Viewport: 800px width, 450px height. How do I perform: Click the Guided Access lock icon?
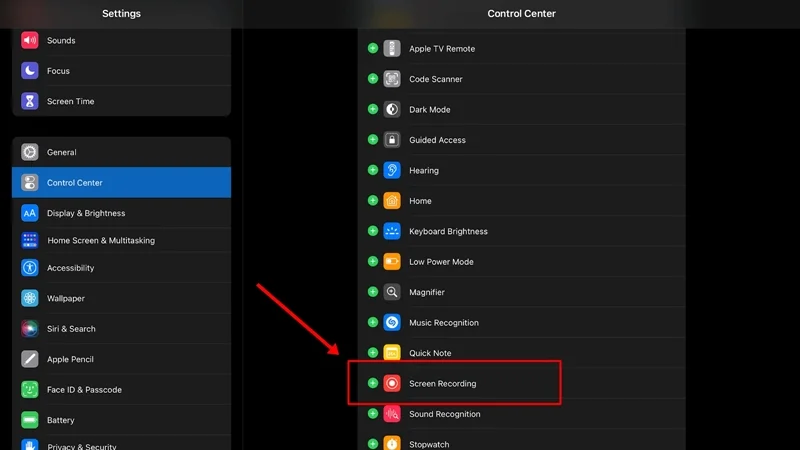[392, 140]
